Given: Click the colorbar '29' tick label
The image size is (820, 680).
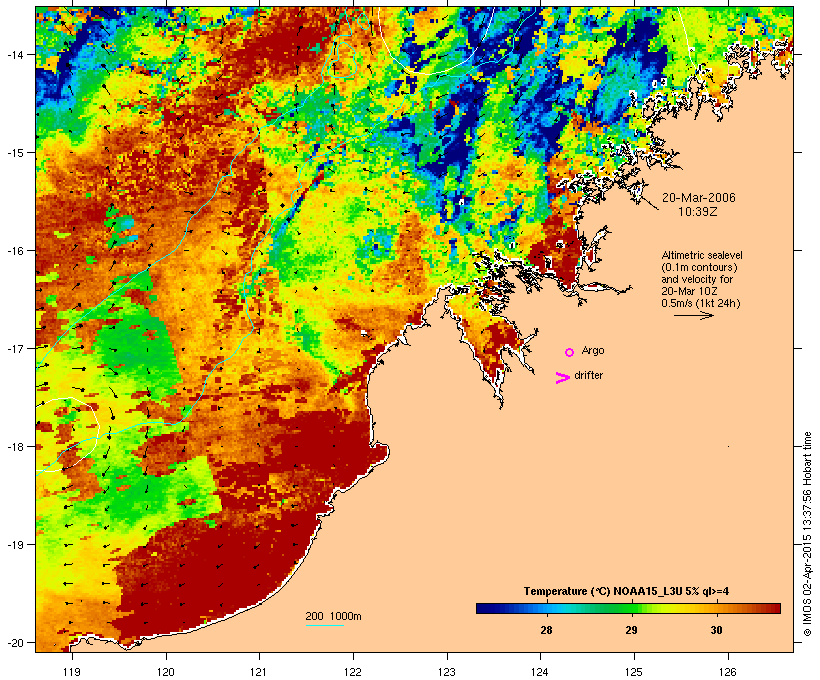Looking at the screenshot, I should [631, 630].
